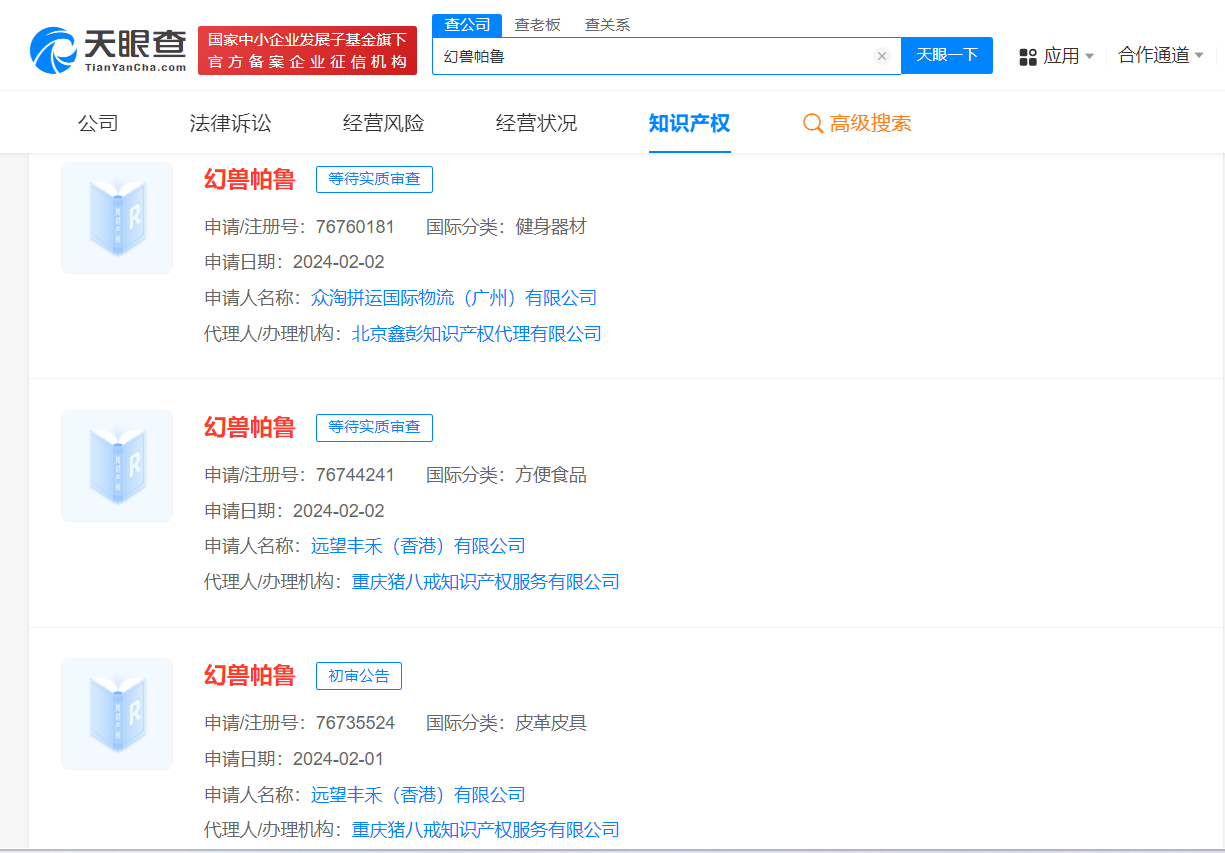Click the 天眼一下 search button

click(x=946, y=56)
